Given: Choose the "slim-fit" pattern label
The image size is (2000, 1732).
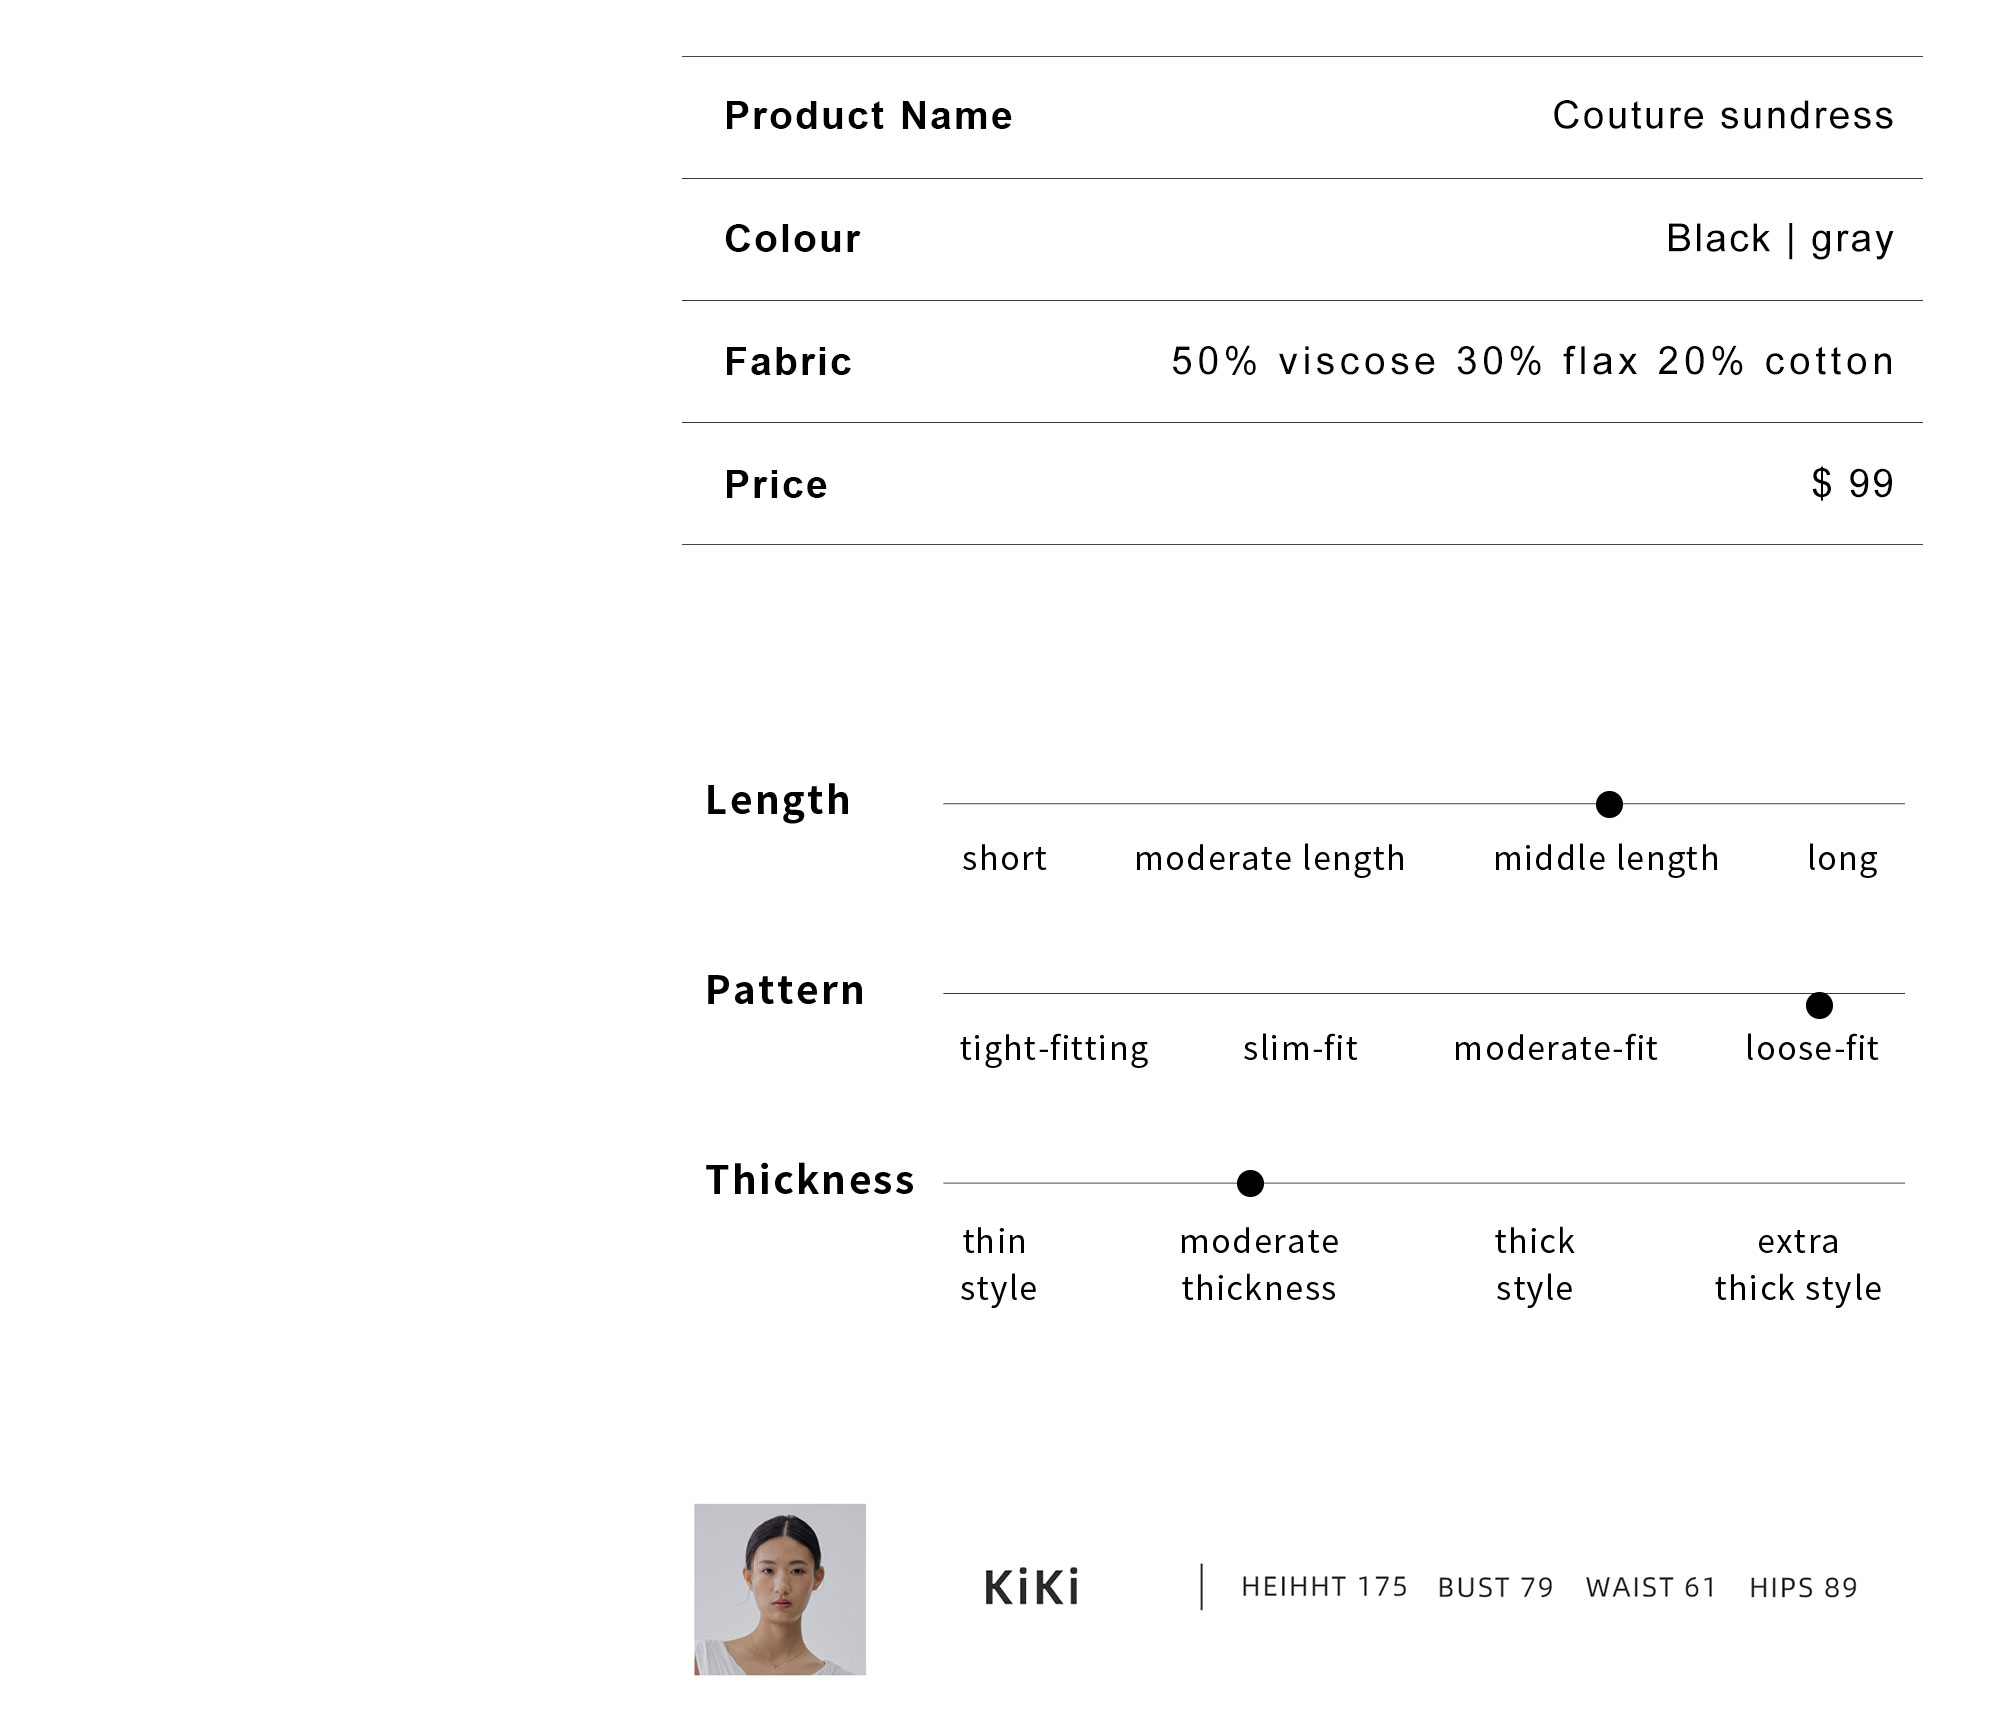Looking at the screenshot, I should (1300, 1048).
